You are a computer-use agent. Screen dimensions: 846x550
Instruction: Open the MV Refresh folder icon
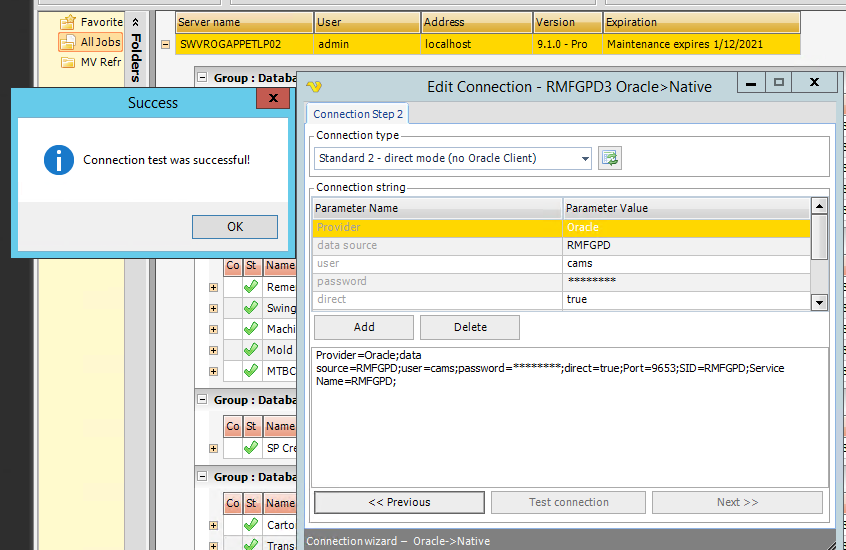point(68,62)
